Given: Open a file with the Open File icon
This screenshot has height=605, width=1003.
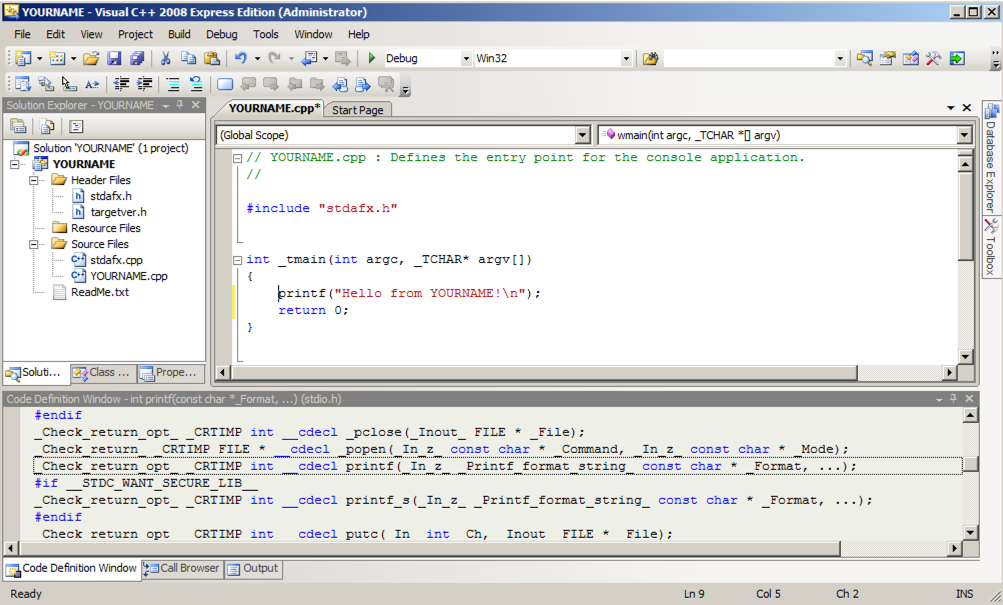Looking at the screenshot, I should (x=91, y=59).
